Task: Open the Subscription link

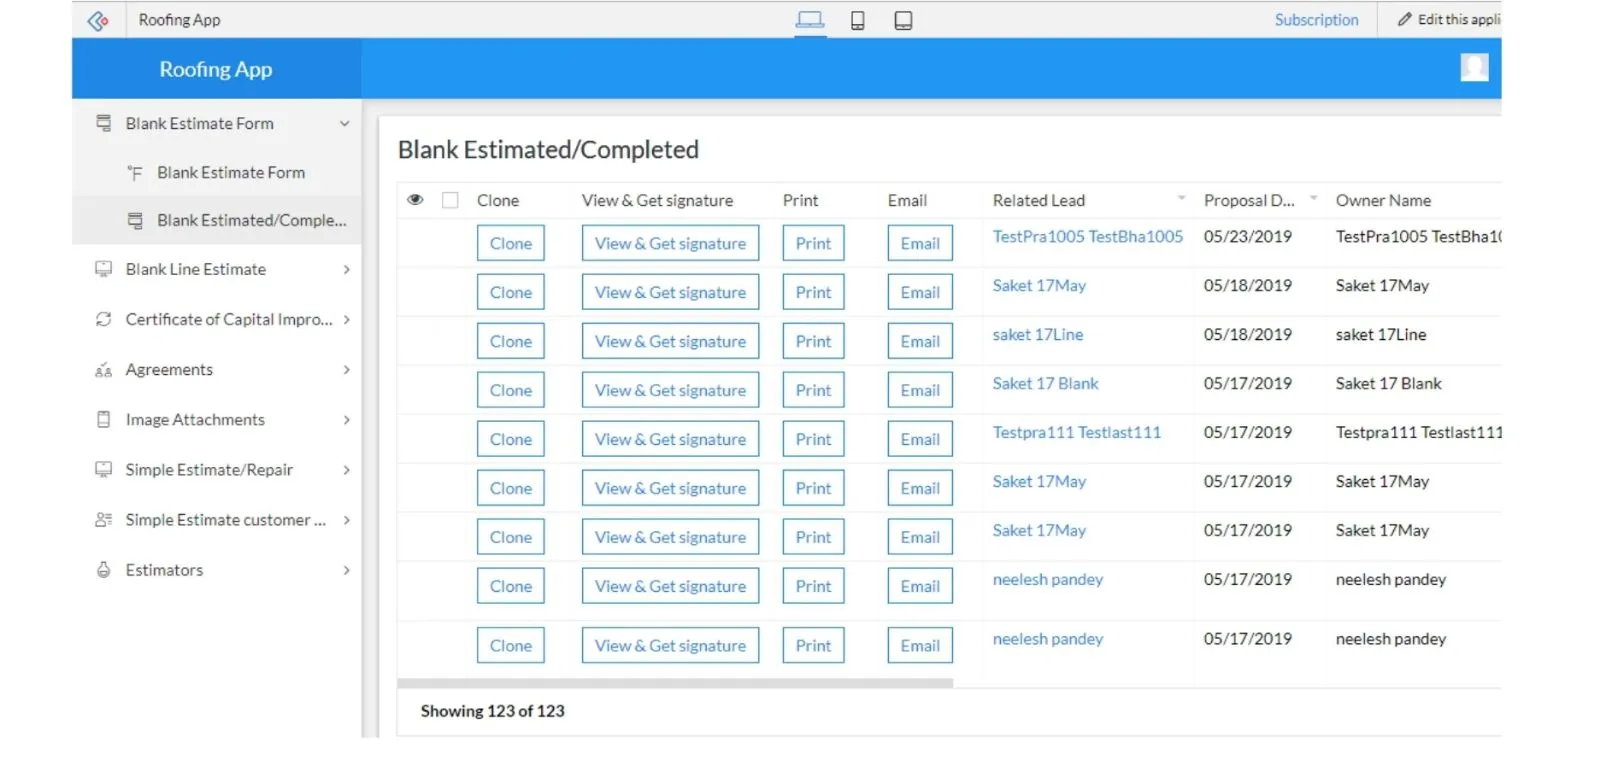Action: click(1316, 20)
